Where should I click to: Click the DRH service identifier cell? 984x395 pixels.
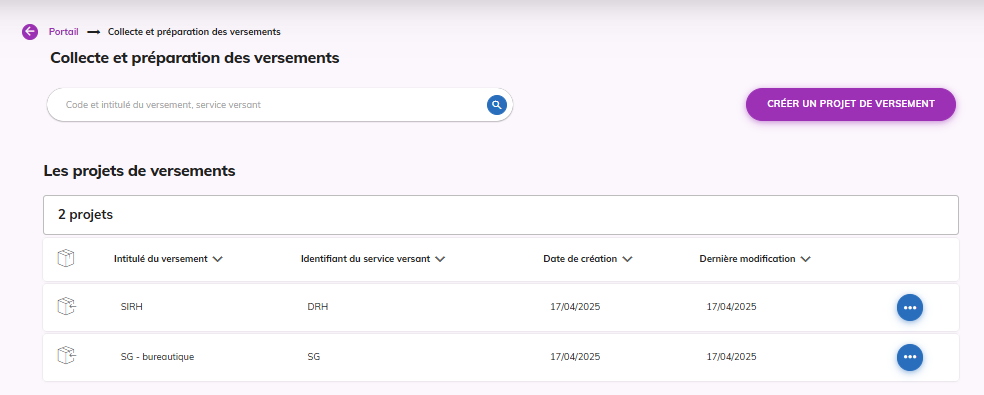318,307
